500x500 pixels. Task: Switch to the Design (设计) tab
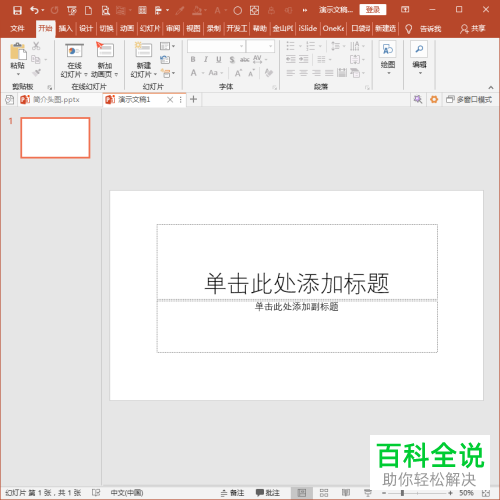pos(86,29)
